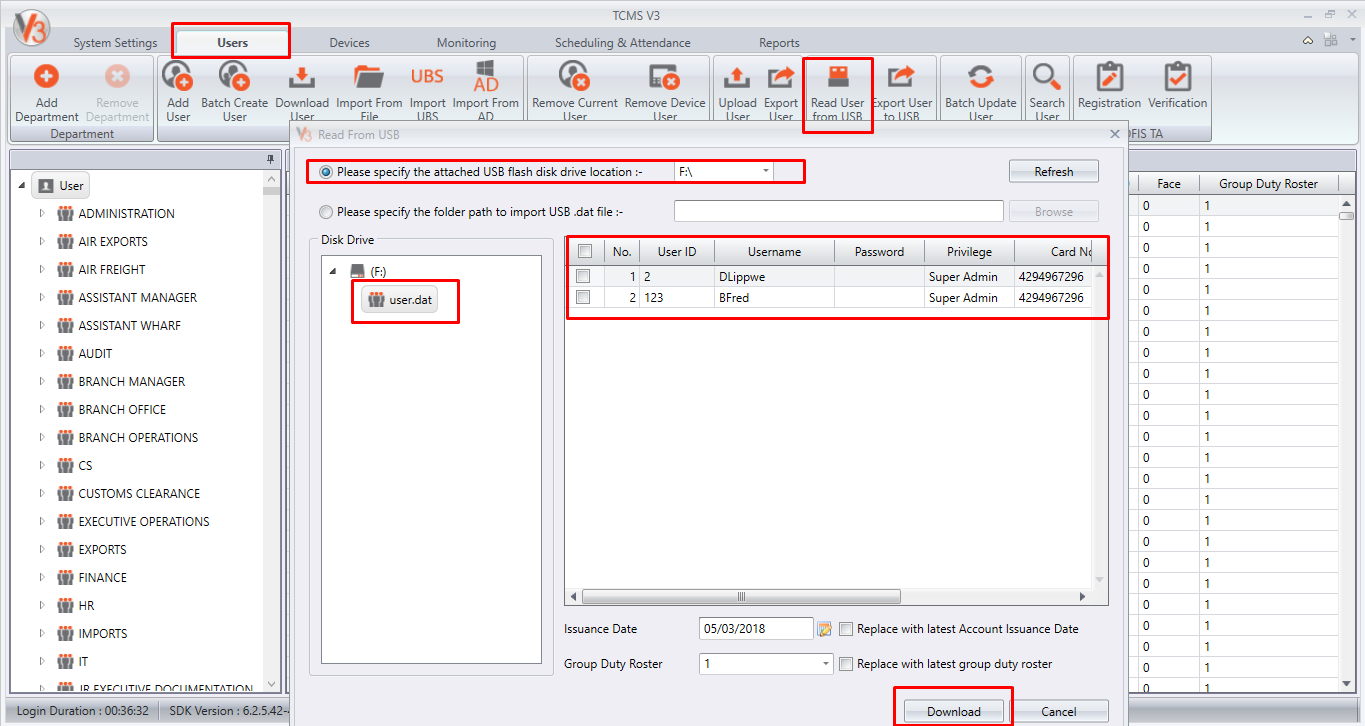Image resolution: width=1365 pixels, height=726 pixels.
Task: Click Read User from USB icon
Action: click(838, 77)
